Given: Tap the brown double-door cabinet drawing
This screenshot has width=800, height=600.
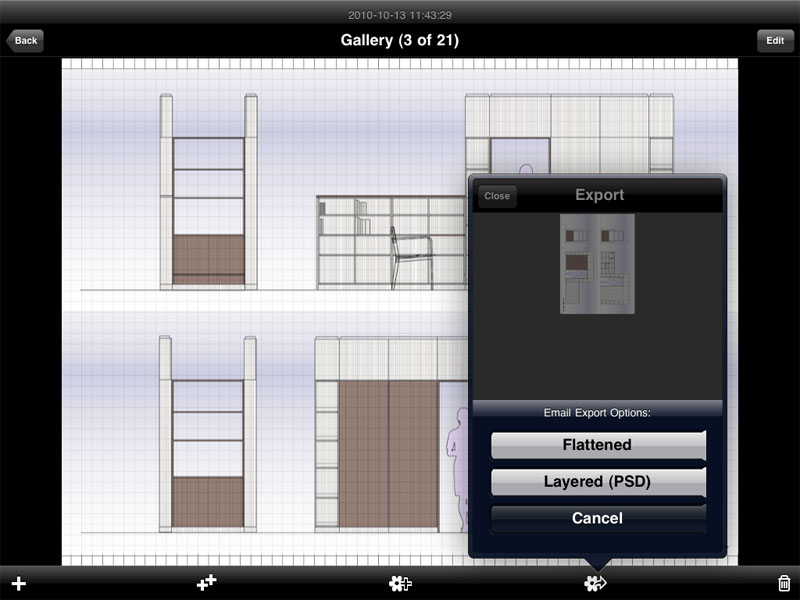Looking at the screenshot, I should tap(388, 453).
